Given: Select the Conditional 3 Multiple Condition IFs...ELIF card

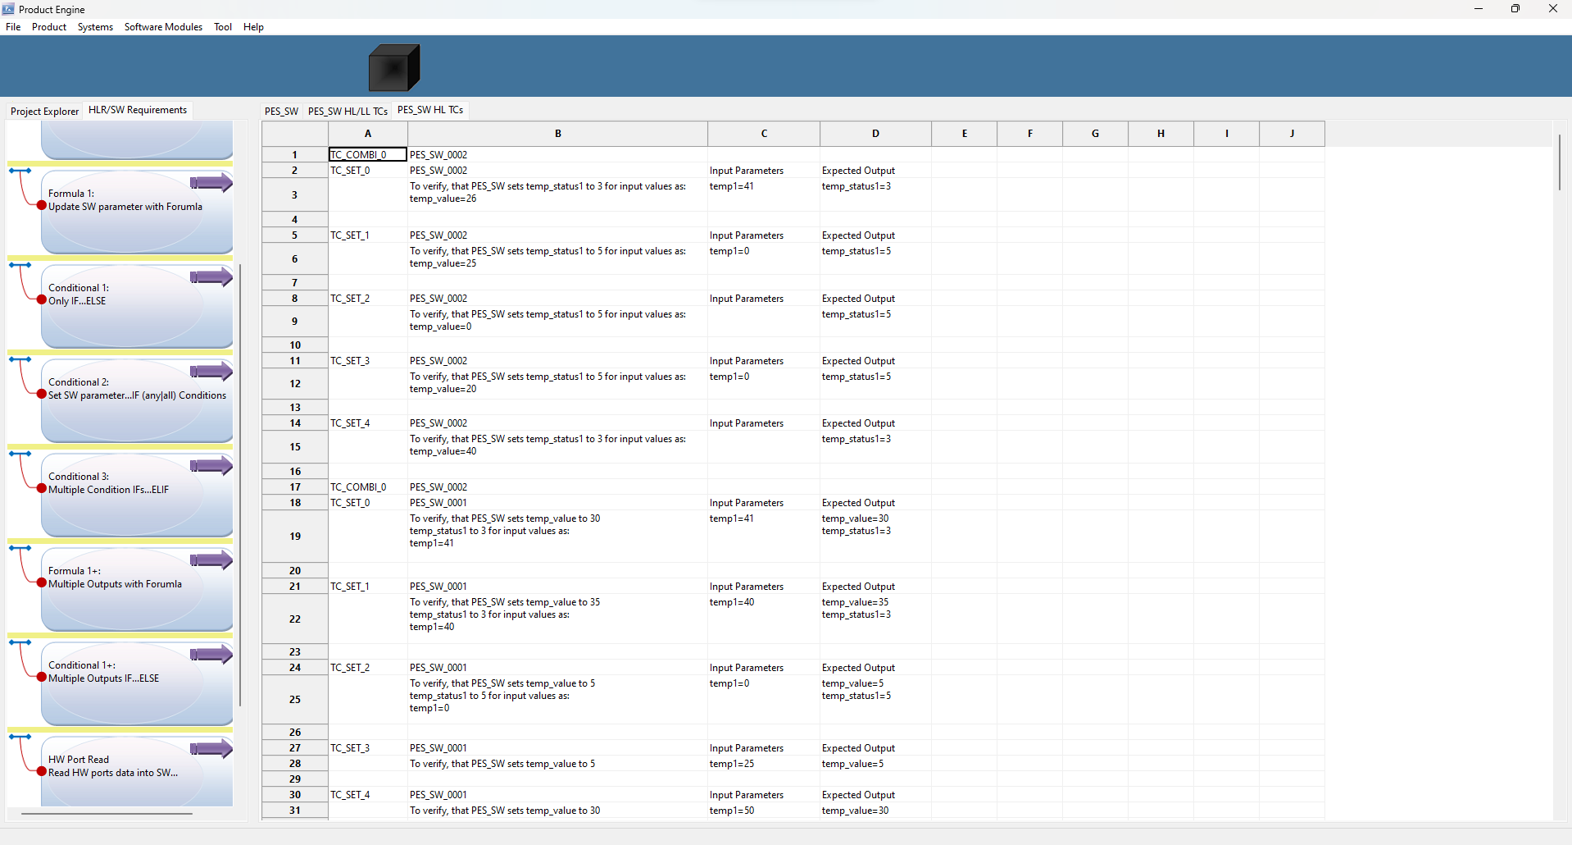Looking at the screenshot, I should point(137,495).
